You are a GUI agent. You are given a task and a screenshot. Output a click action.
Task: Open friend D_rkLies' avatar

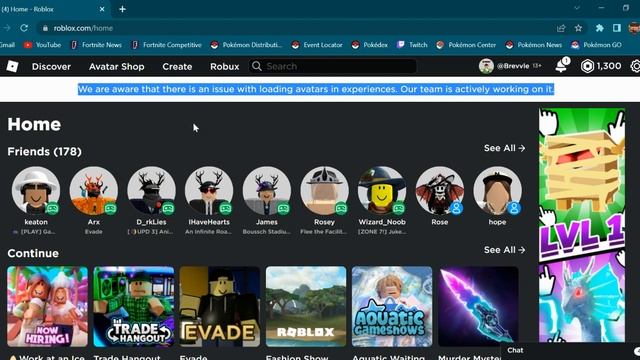(x=151, y=190)
